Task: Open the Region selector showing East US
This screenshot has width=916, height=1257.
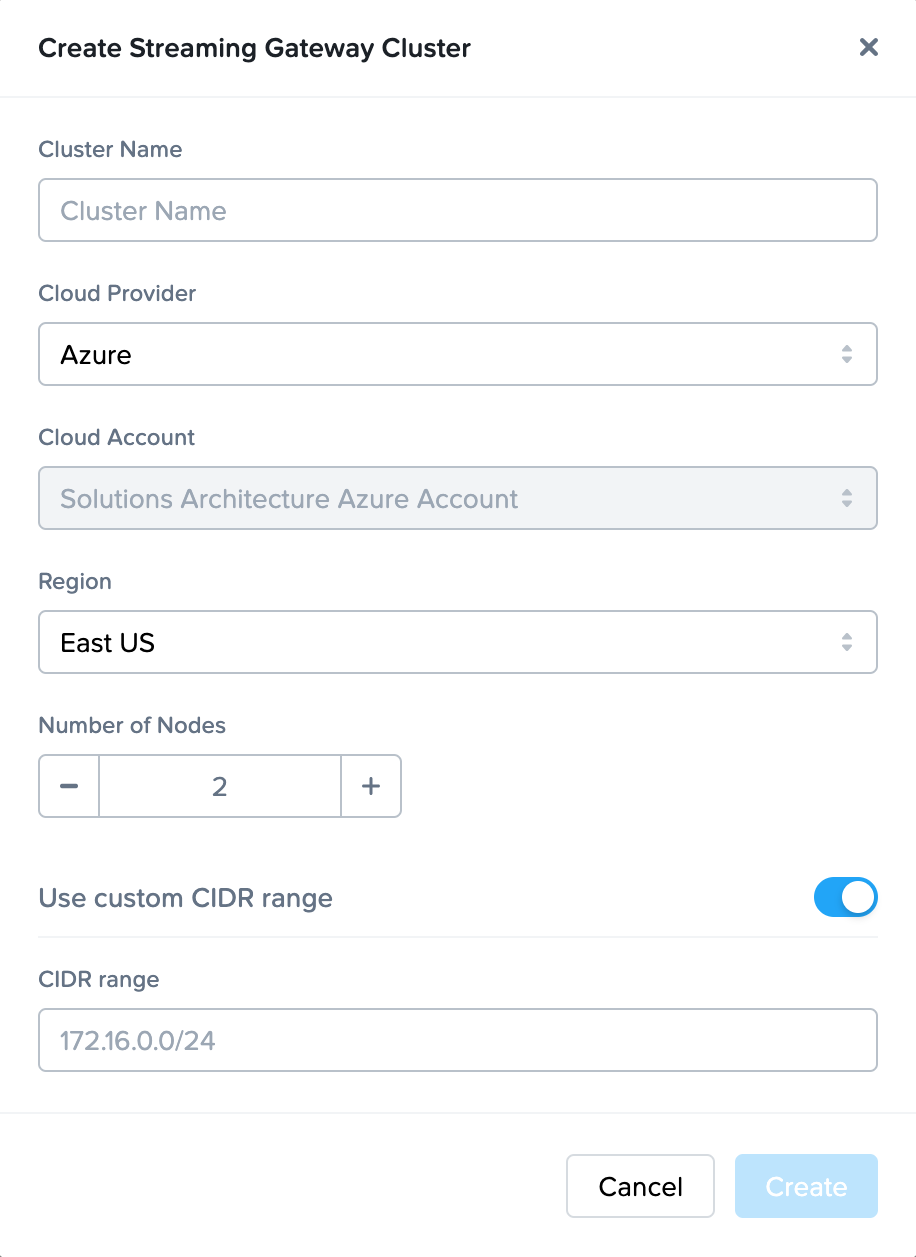Action: [x=457, y=642]
